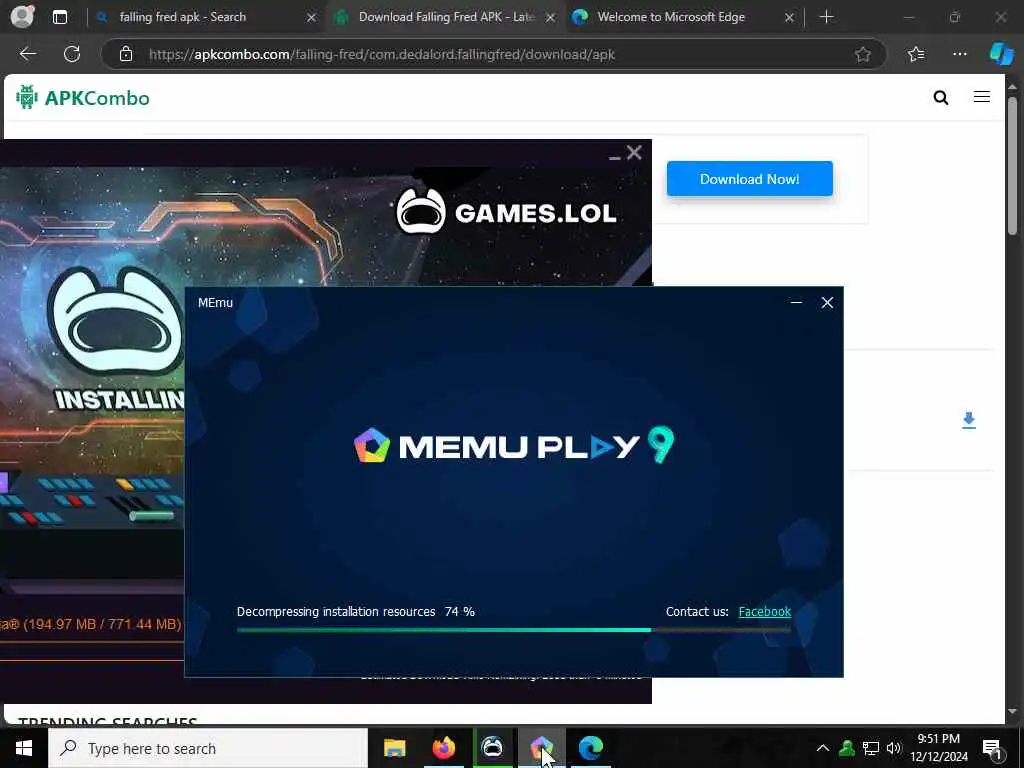Go back to the previous page

click(28, 54)
